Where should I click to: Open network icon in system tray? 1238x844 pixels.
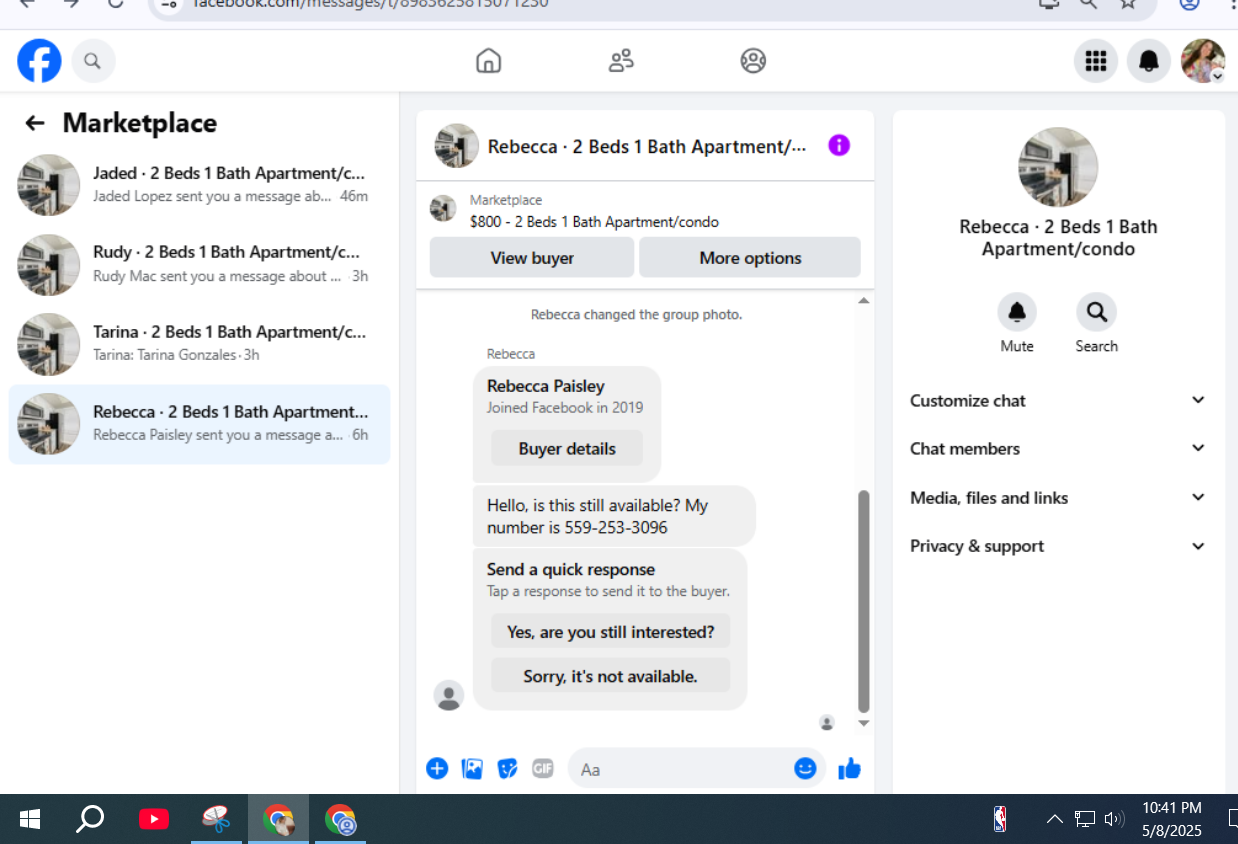coord(1085,820)
